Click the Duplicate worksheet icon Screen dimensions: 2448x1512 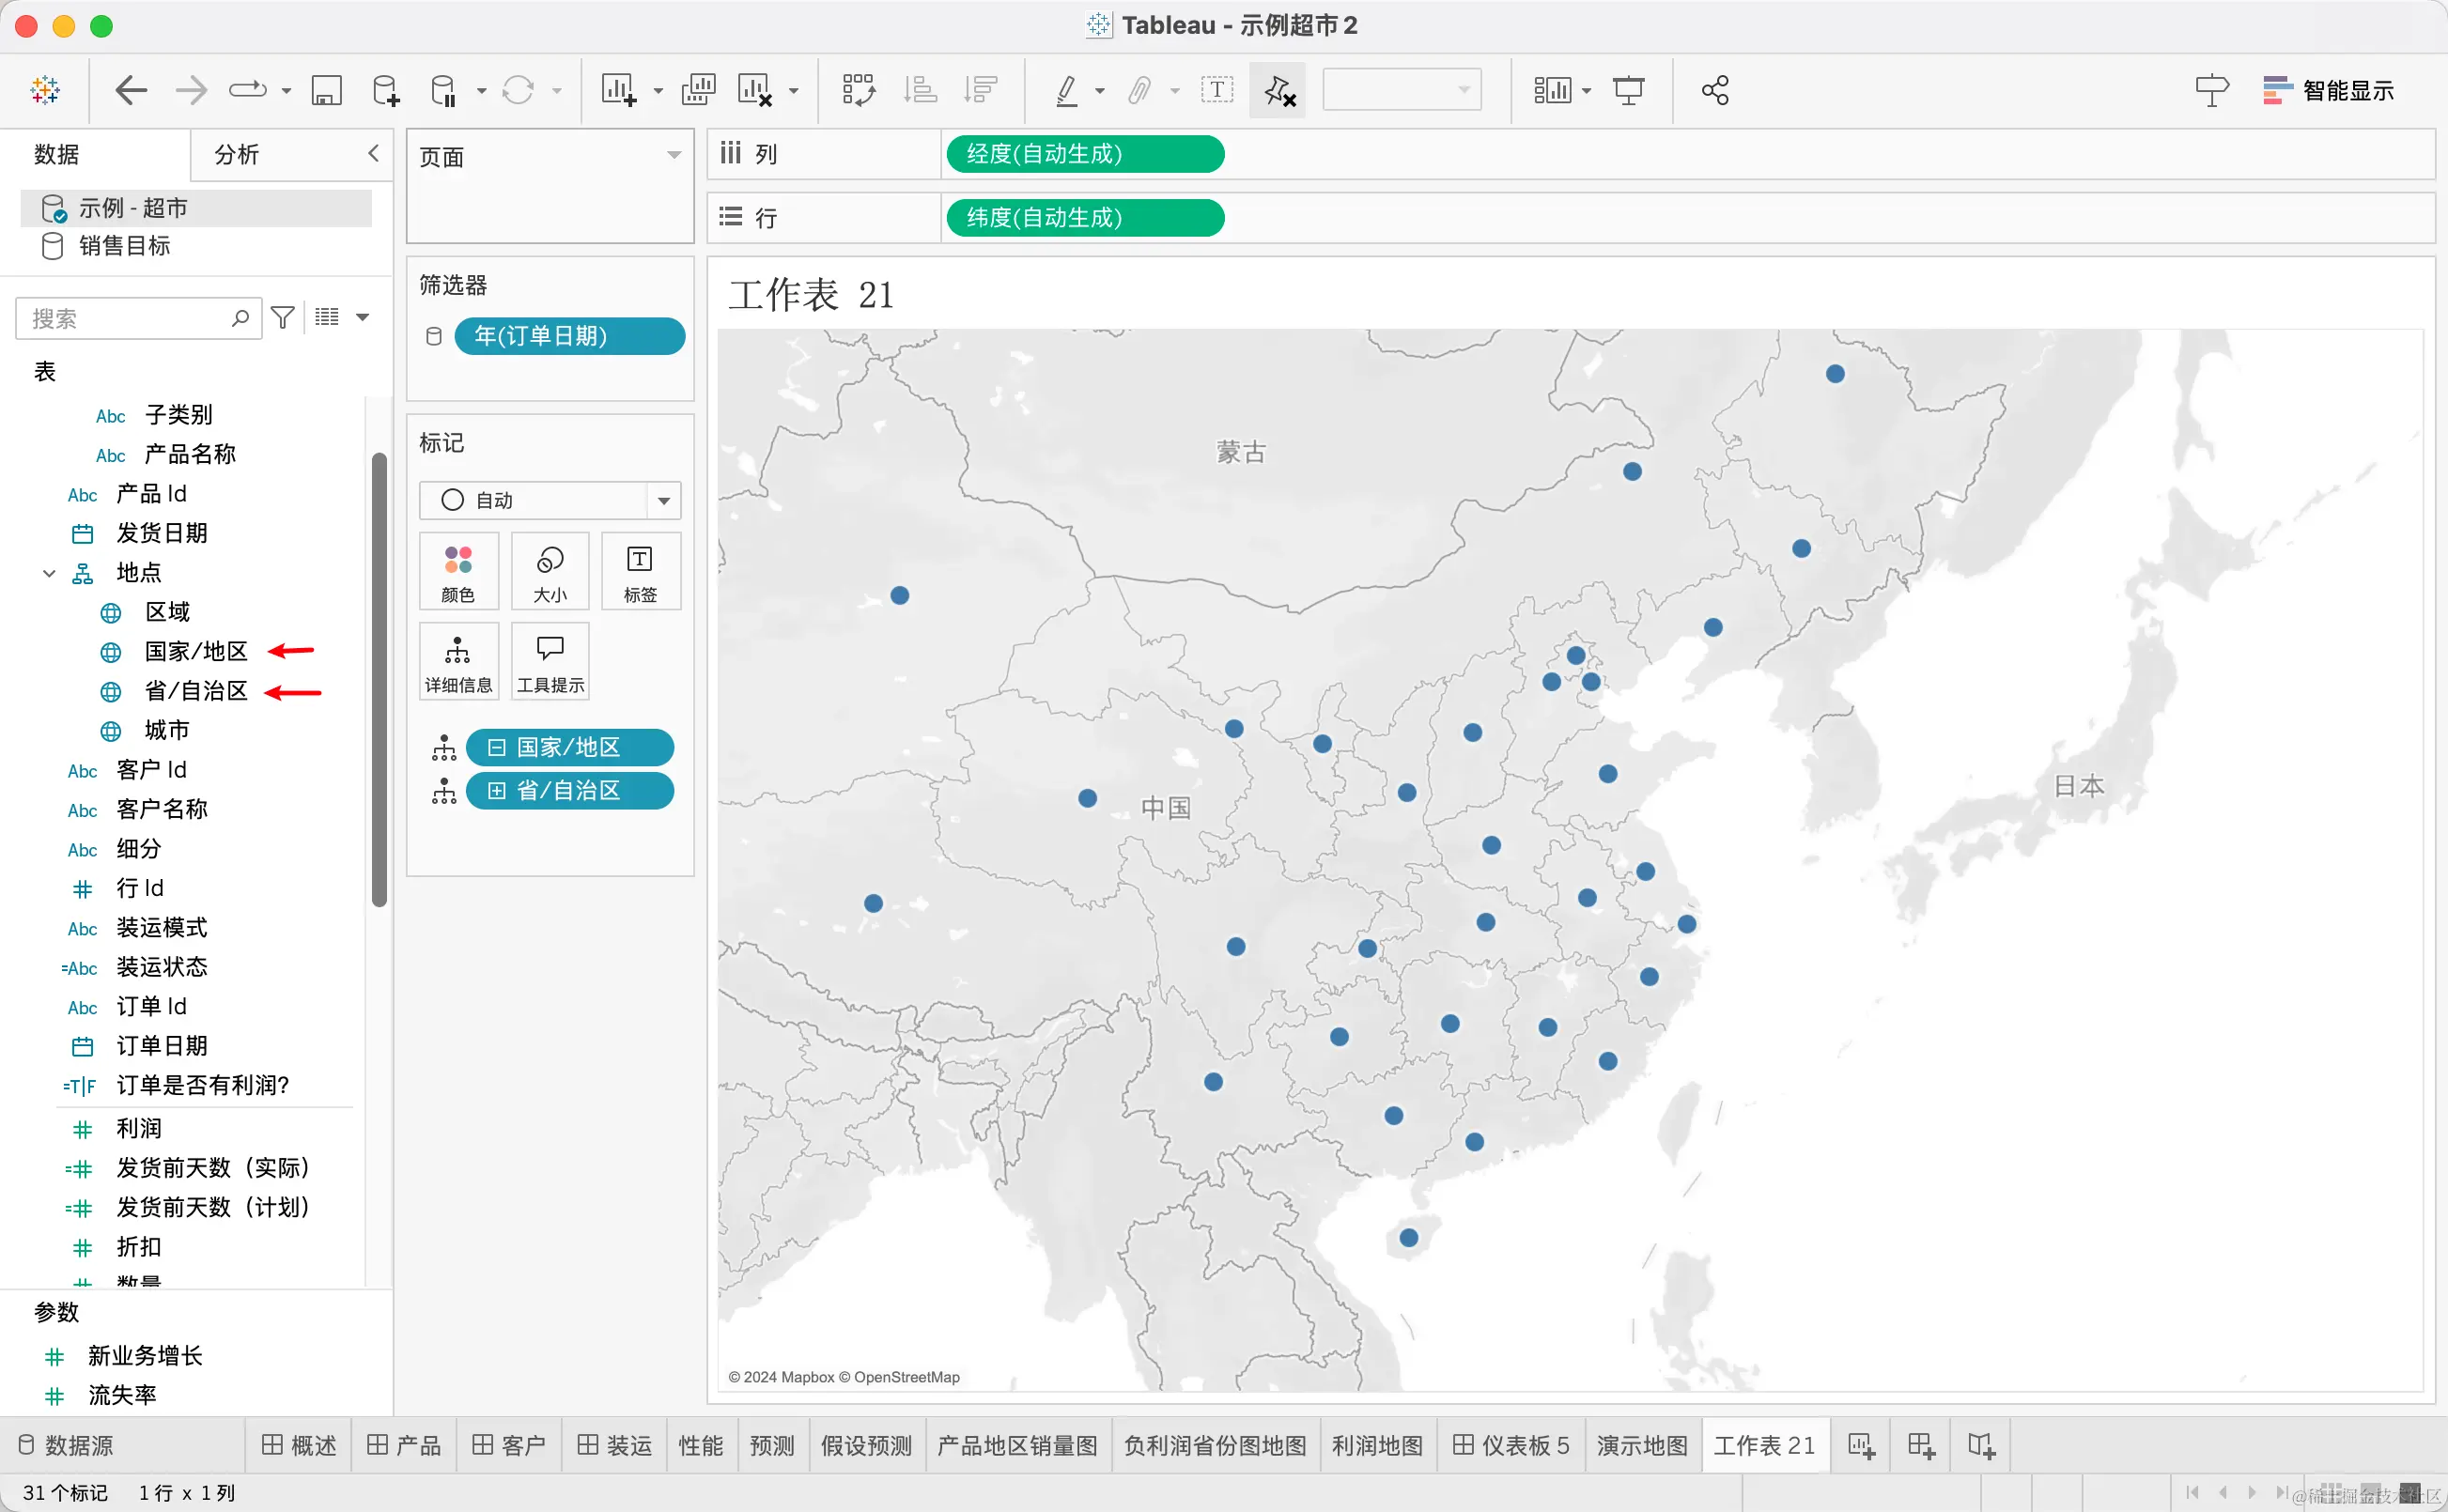coord(698,91)
